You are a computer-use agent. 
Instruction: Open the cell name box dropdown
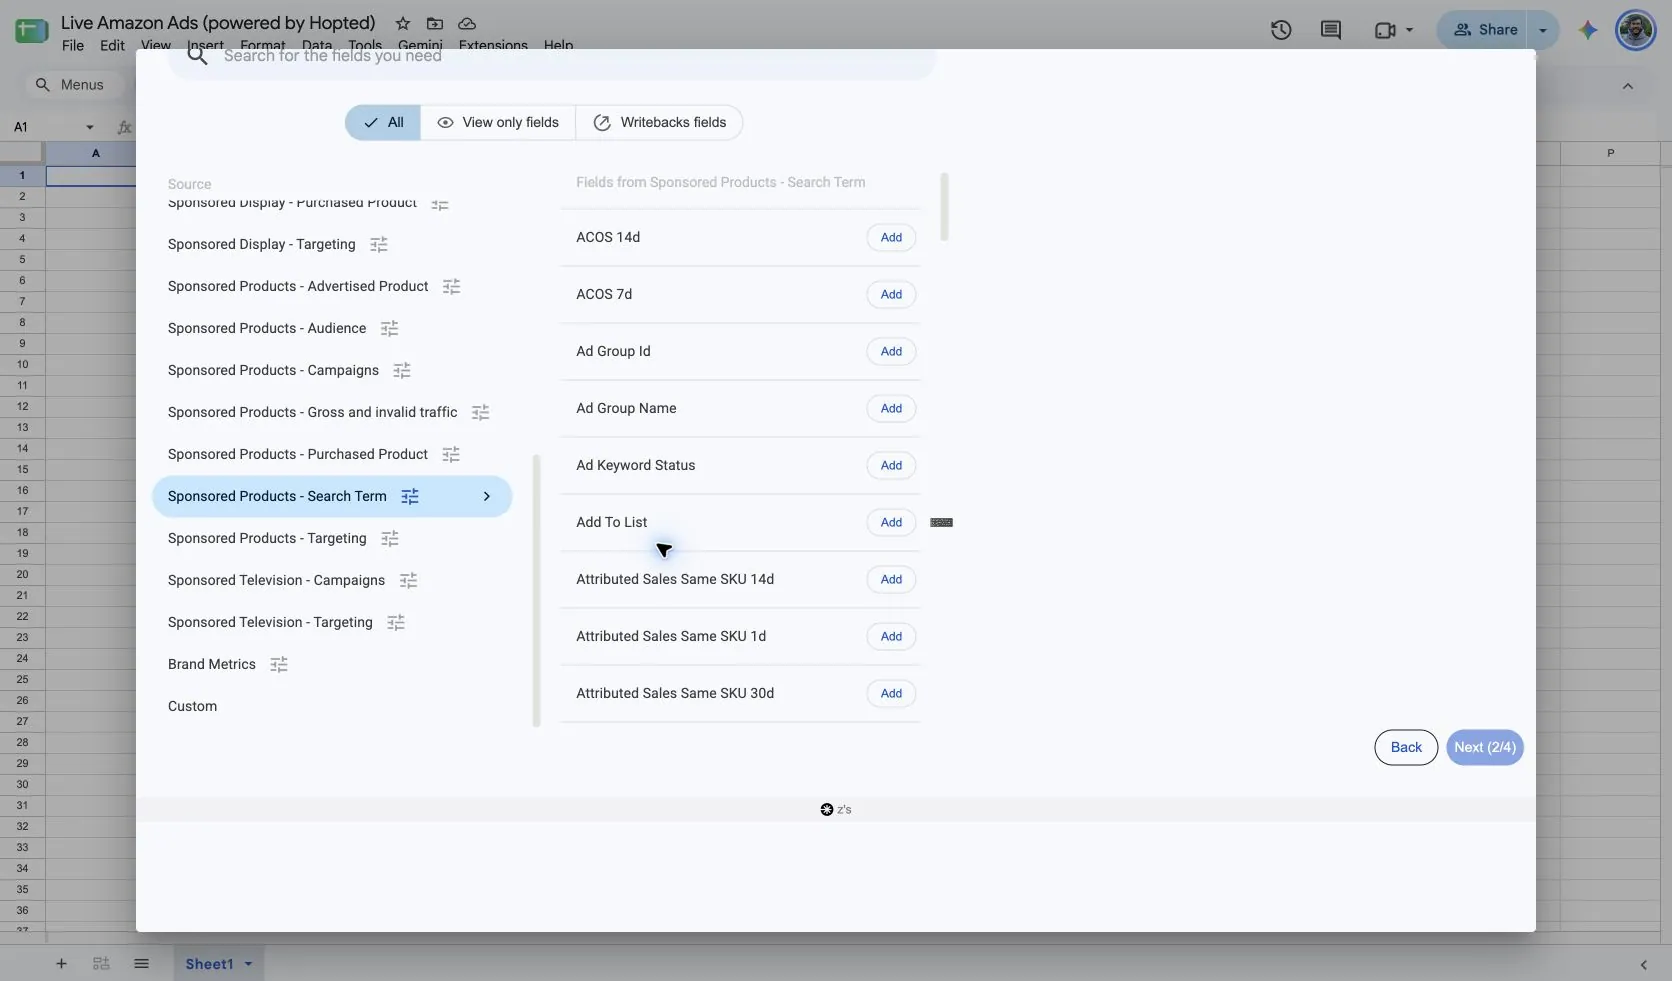coord(90,127)
